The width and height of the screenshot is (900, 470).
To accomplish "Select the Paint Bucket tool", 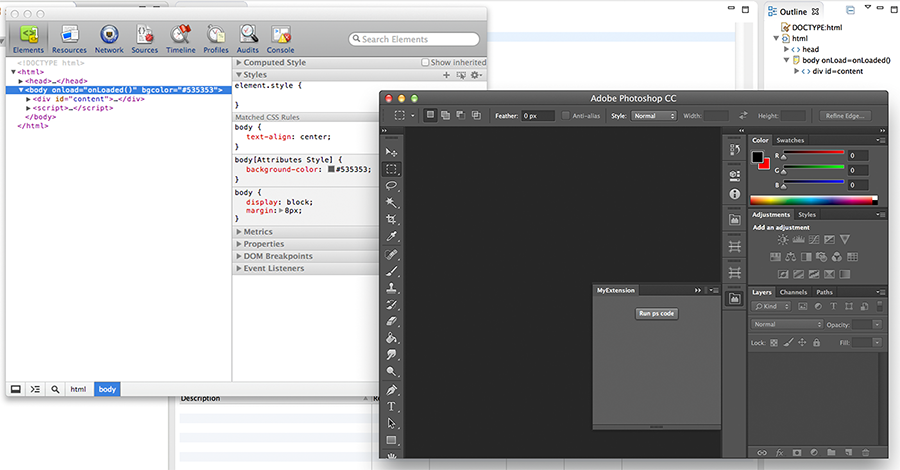I will [x=391, y=338].
